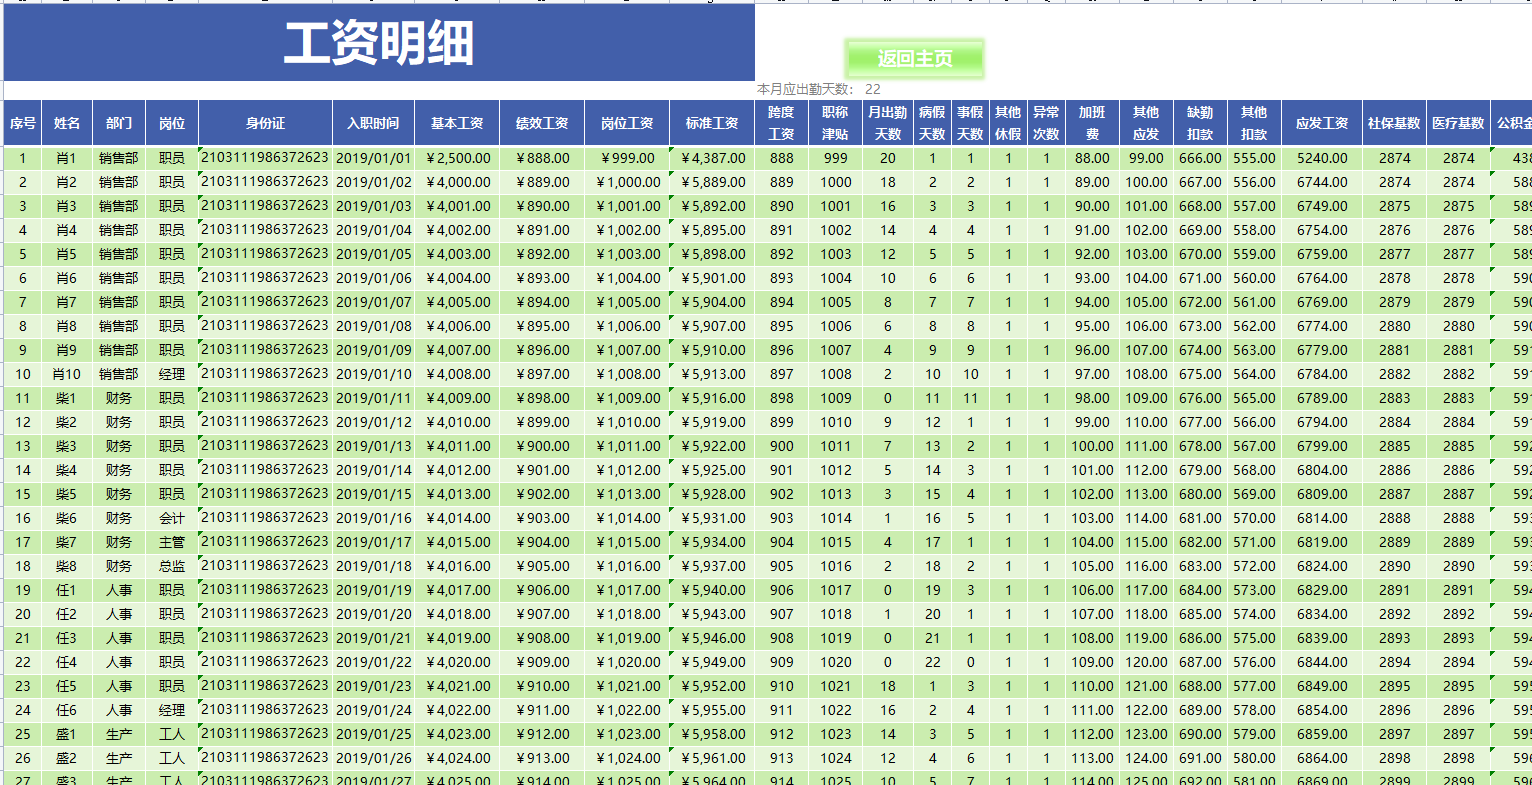Viewport: 1532px width, 785px height.
Task: Click 会计 in the 柴6 row
Action: click(x=172, y=518)
